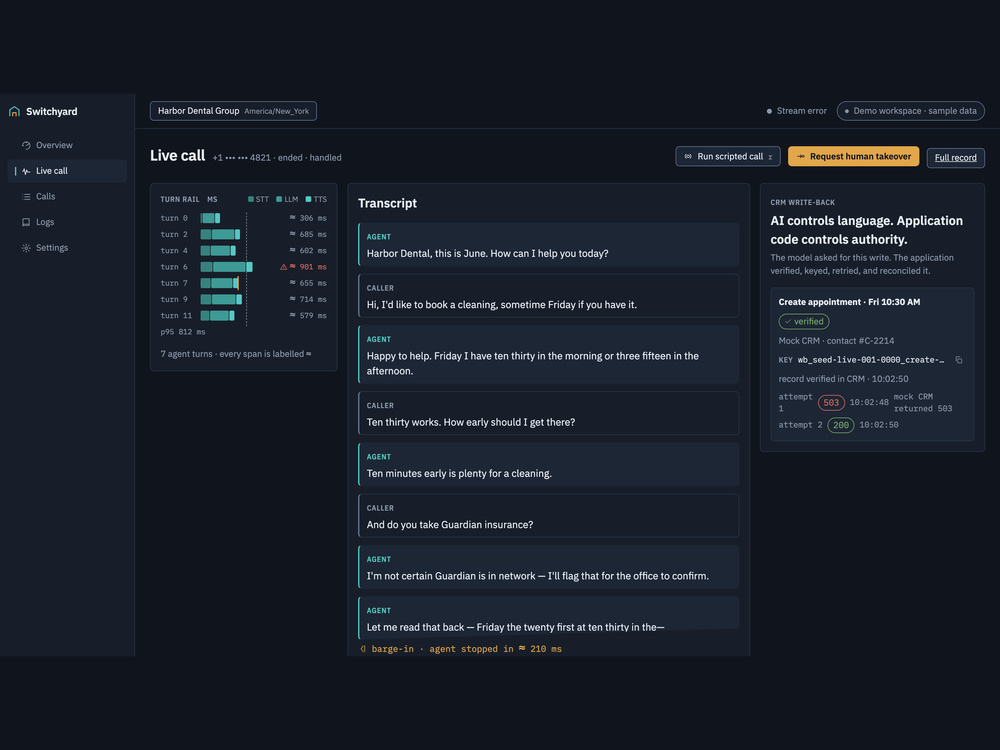Click "Create appointment · Fri 10:30 AM" heading
The width and height of the screenshot is (1000, 750).
(x=849, y=302)
